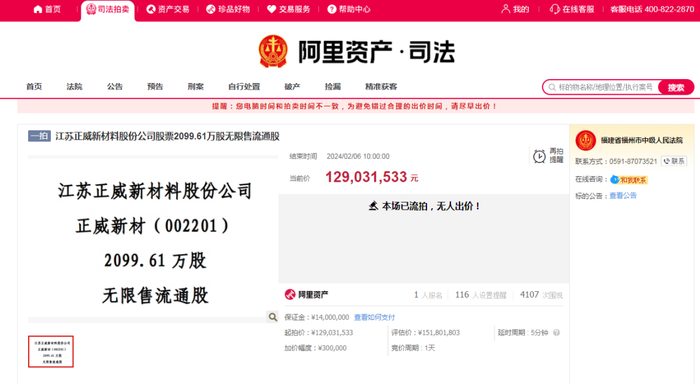Viewport: 700px width, 384px height.
Task: Open the 公告 menu item
Action: tap(115, 87)
